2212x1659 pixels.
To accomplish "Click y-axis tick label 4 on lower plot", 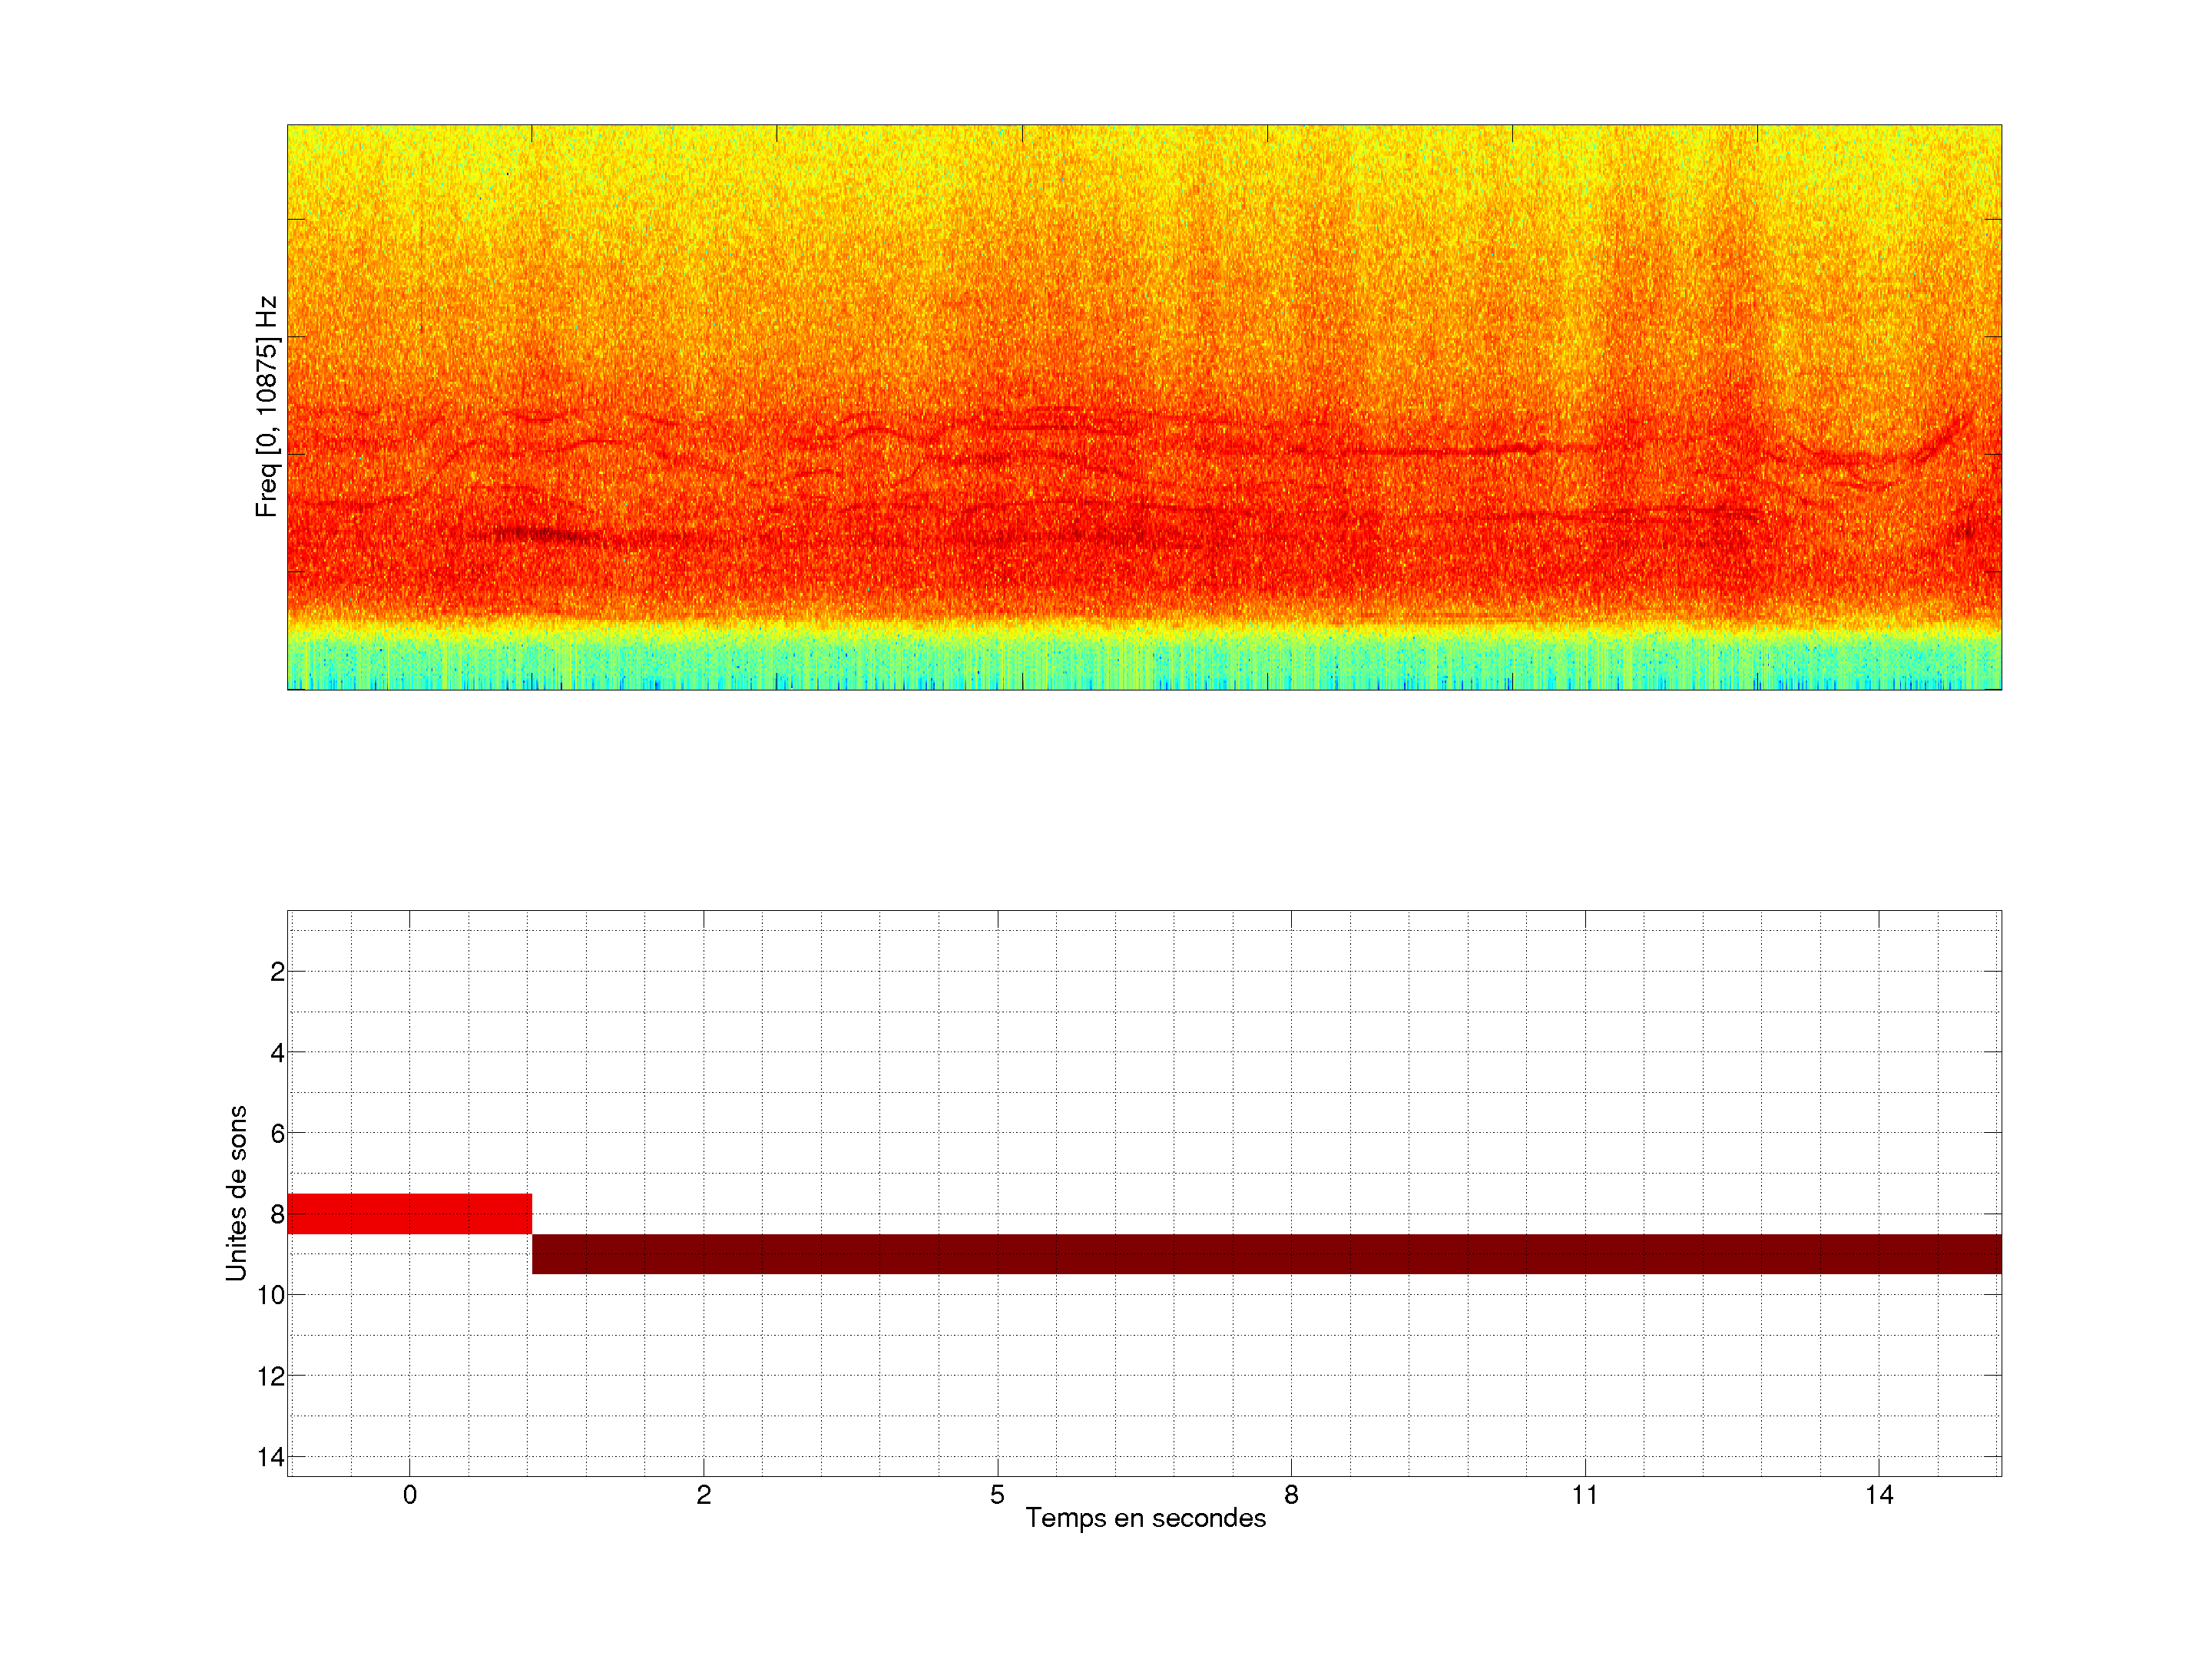I will point(277,1053).
